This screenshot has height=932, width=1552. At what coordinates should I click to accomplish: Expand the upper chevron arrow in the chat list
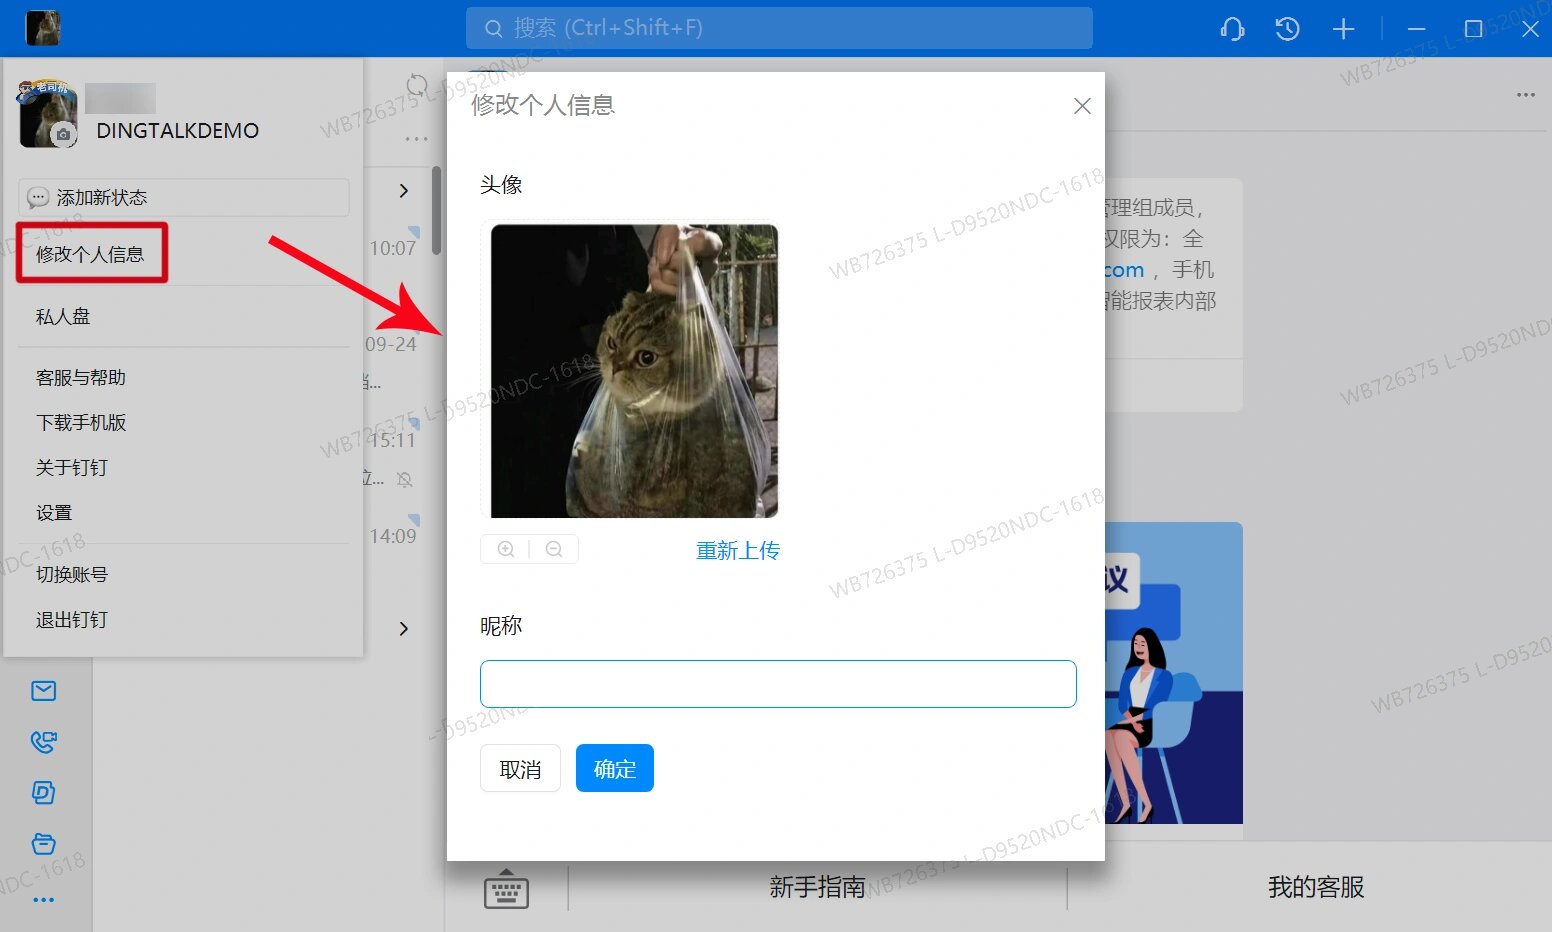pyautogui.click(x=404, y=191)
